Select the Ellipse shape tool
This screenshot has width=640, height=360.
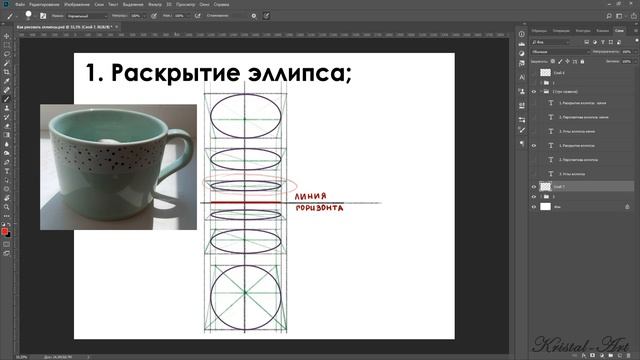[x=7, y=189]
